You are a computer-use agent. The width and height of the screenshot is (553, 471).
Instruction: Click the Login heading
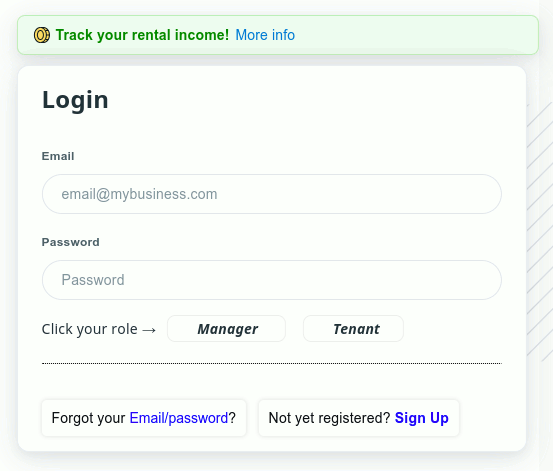tap(75, 100)
